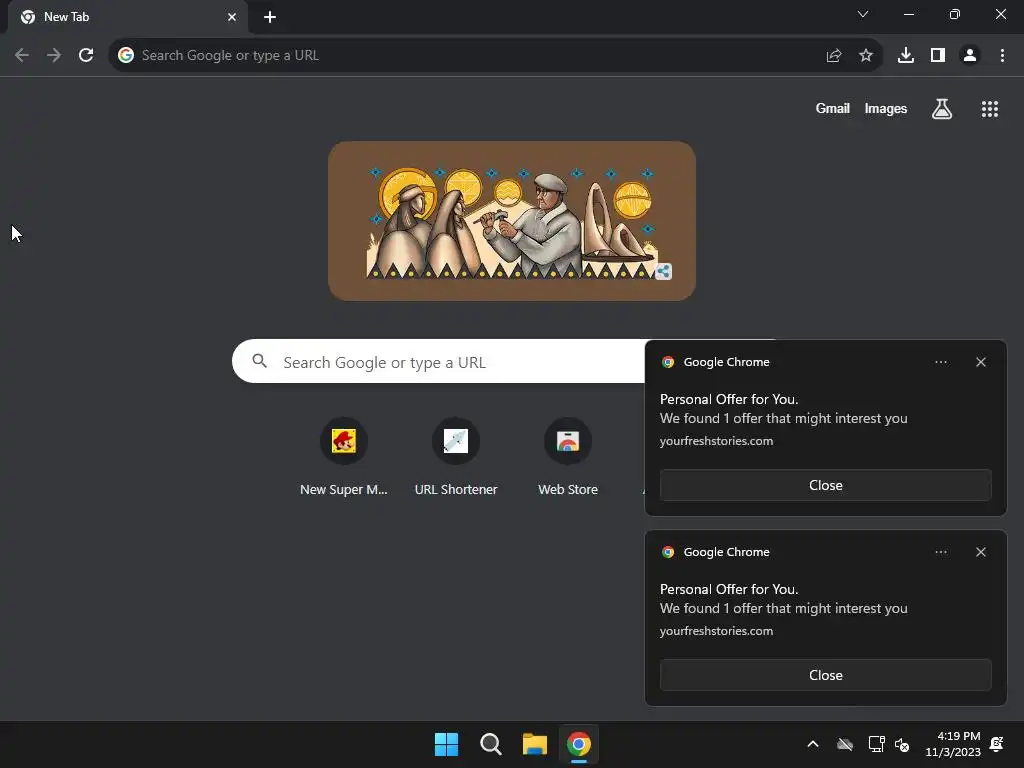Click bottom notification's Personal Offer title
1024x768 pixels.
(729, 589)
